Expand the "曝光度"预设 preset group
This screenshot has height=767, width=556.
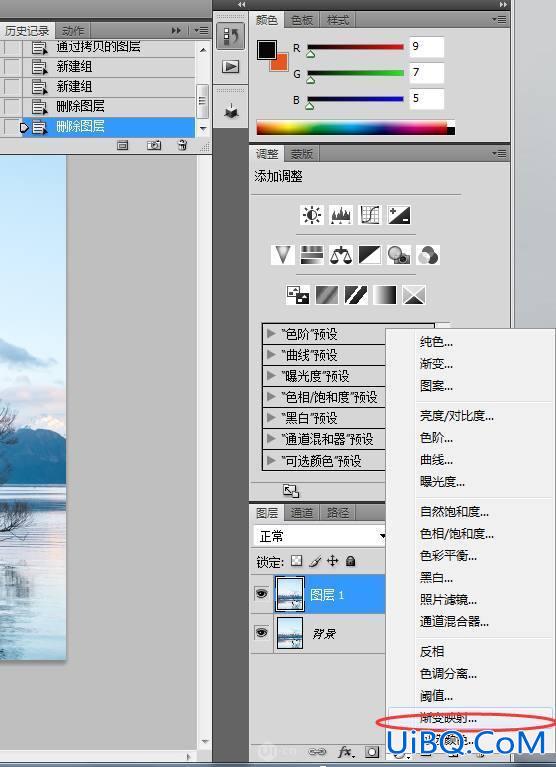(x=270, y=376)
